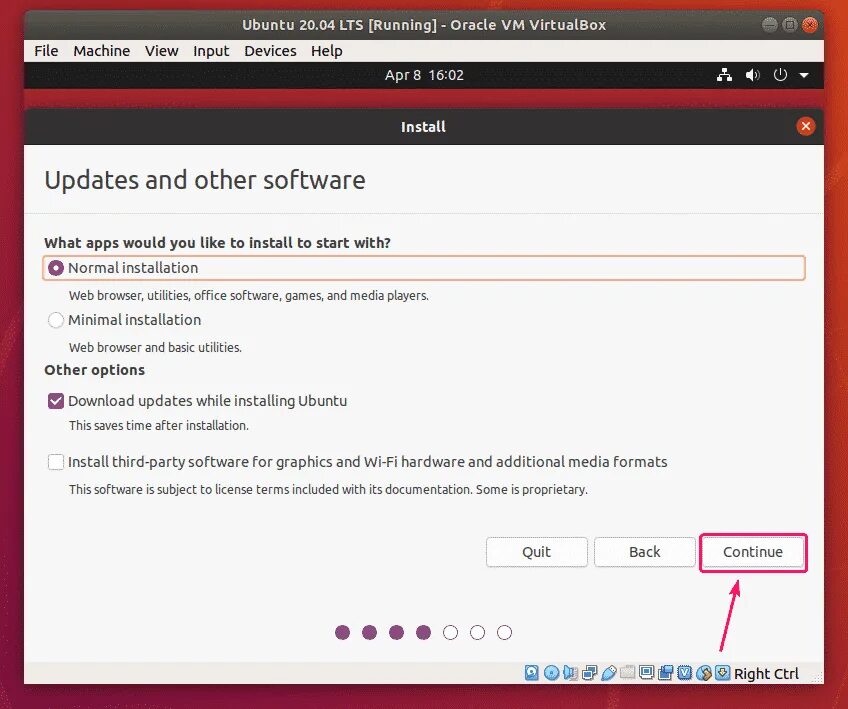The width and height of the screenshot is (848, 709).
Task: Click the keyboard capture down-arrow icon
Action: click(x=723, y=672)
